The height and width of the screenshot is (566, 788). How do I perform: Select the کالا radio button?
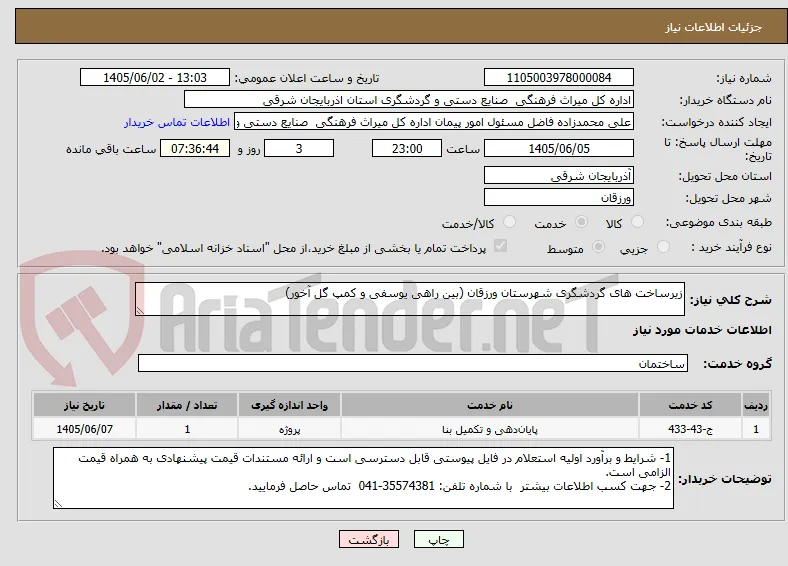coord(637,222)
